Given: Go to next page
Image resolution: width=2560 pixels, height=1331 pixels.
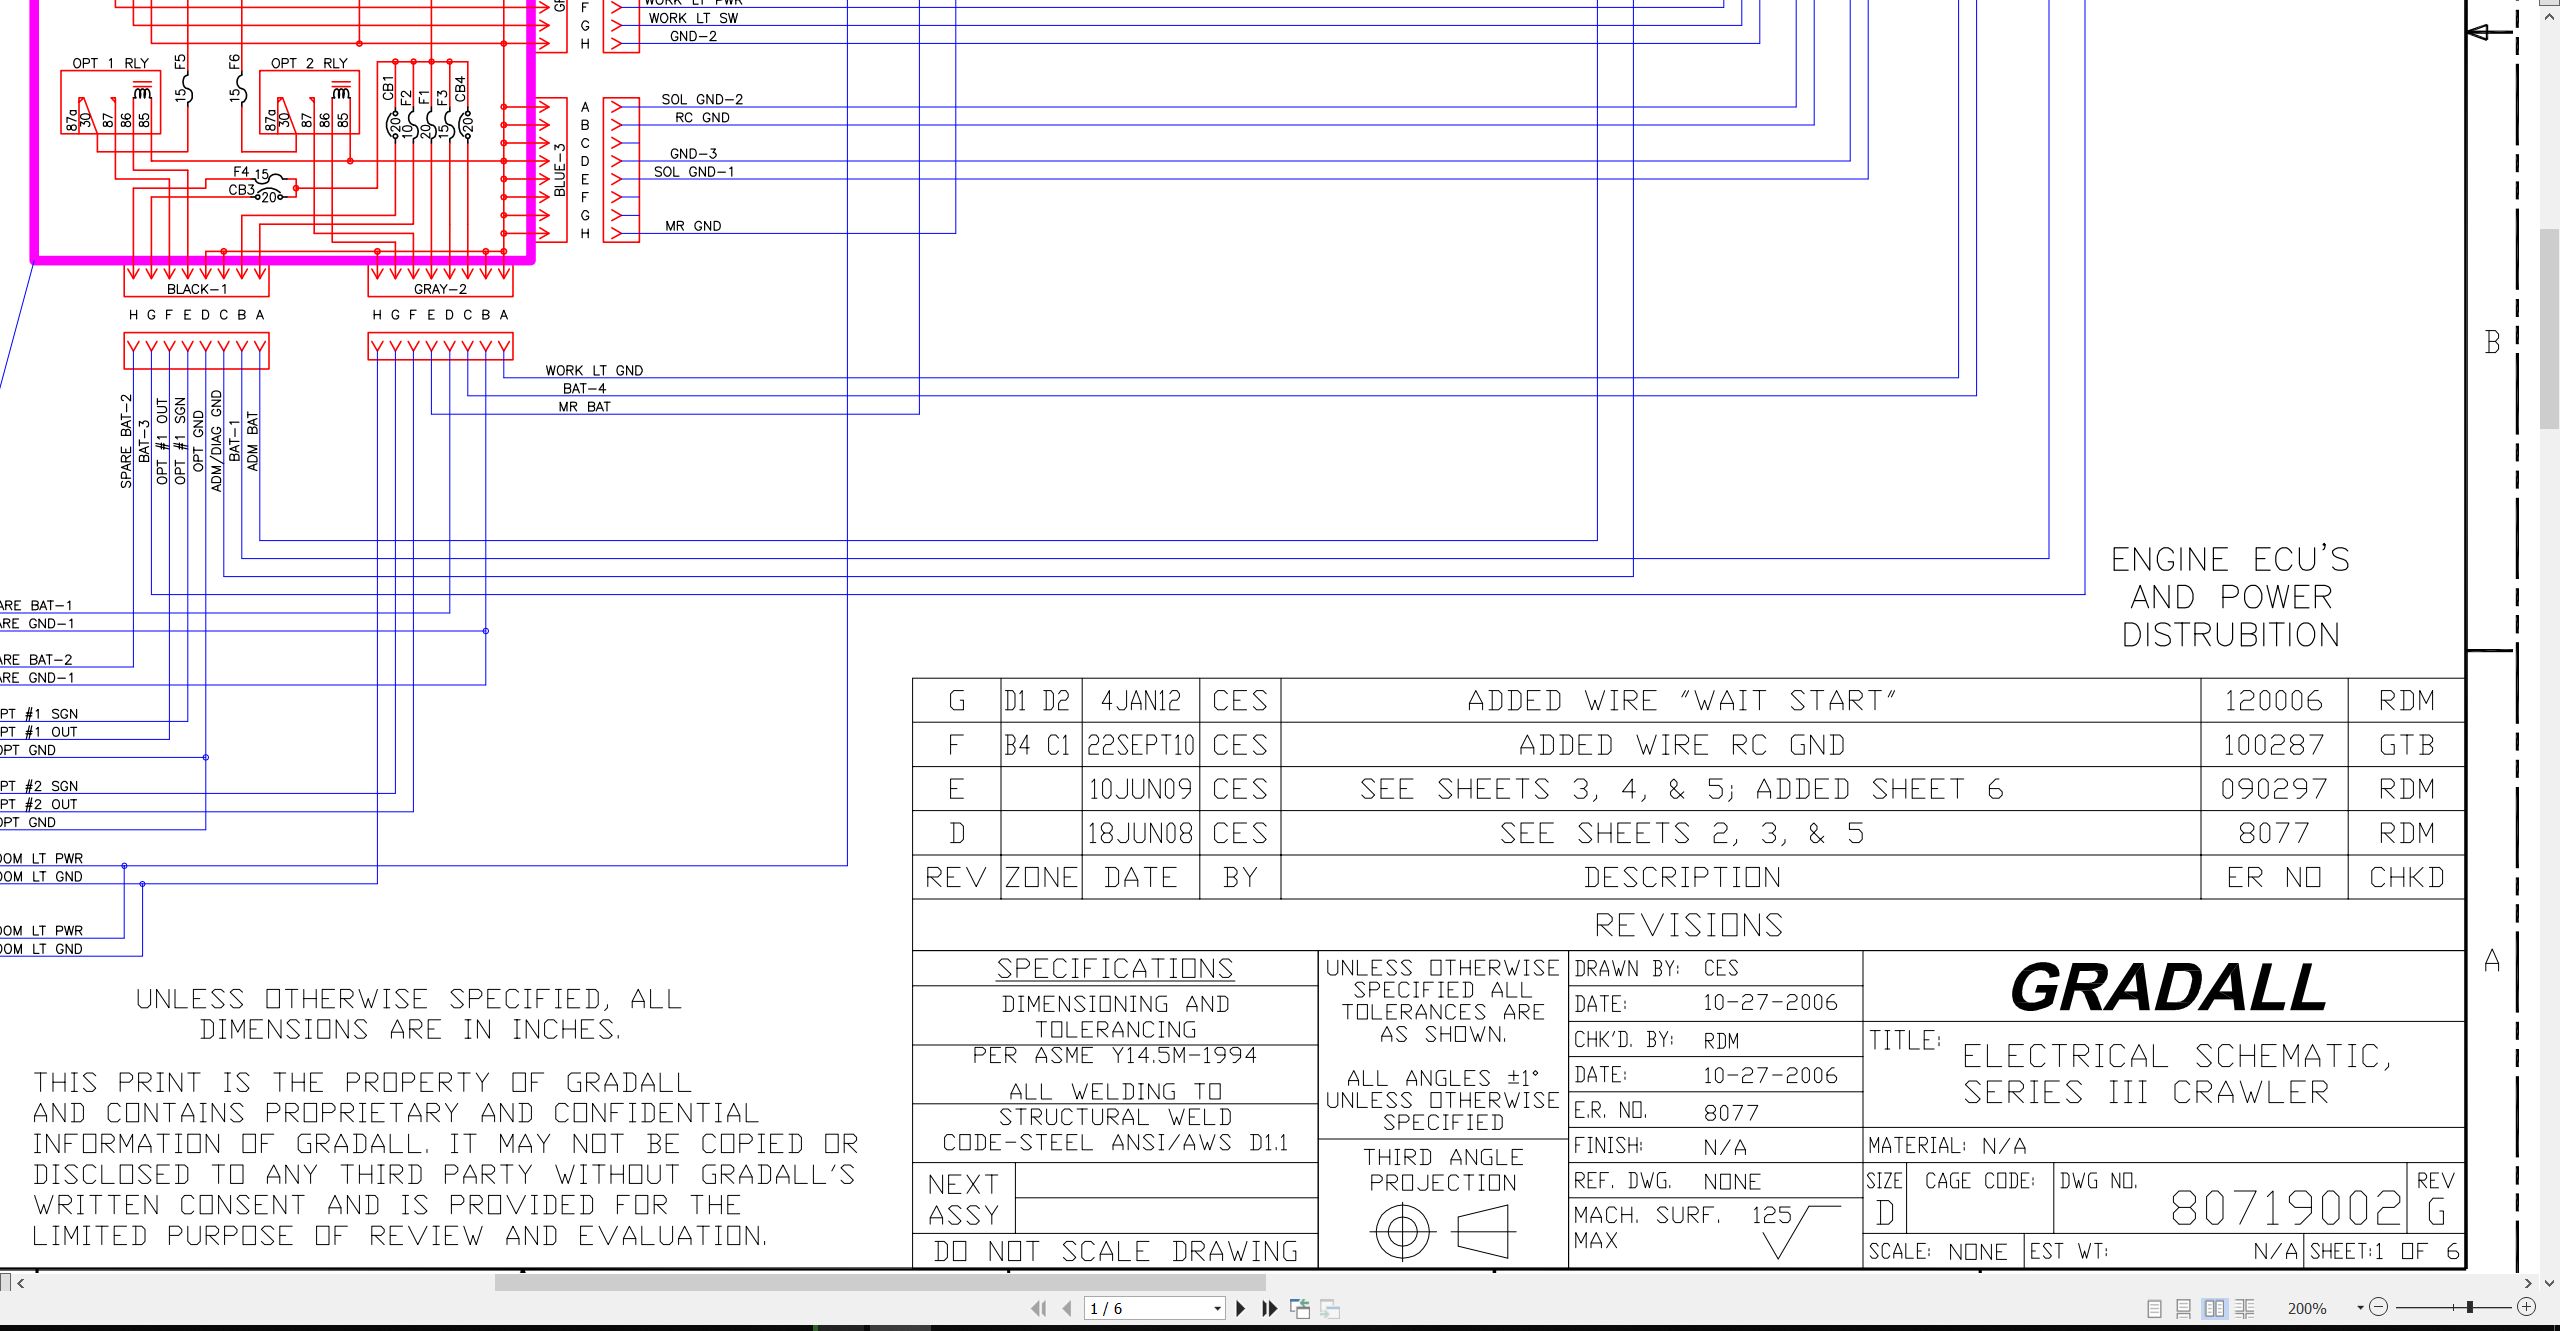Looking at the screenshot, I should click(x=1241, y=1308).
